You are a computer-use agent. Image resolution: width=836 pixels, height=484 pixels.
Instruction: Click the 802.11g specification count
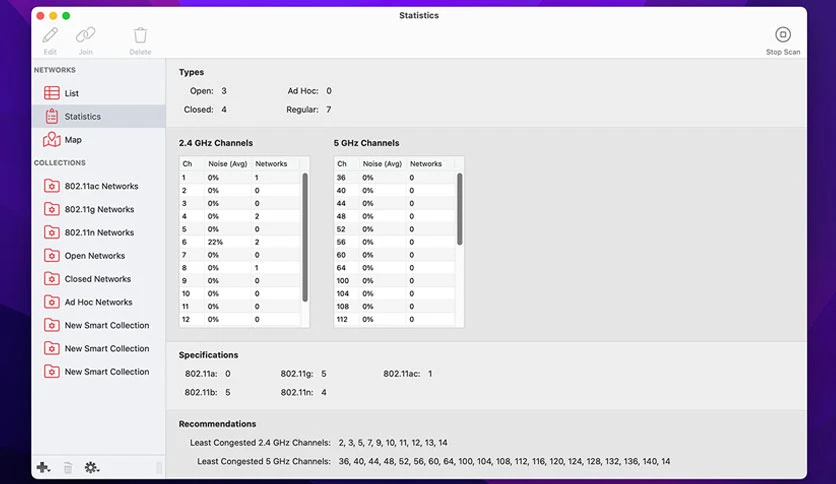[x=324, y=374]
